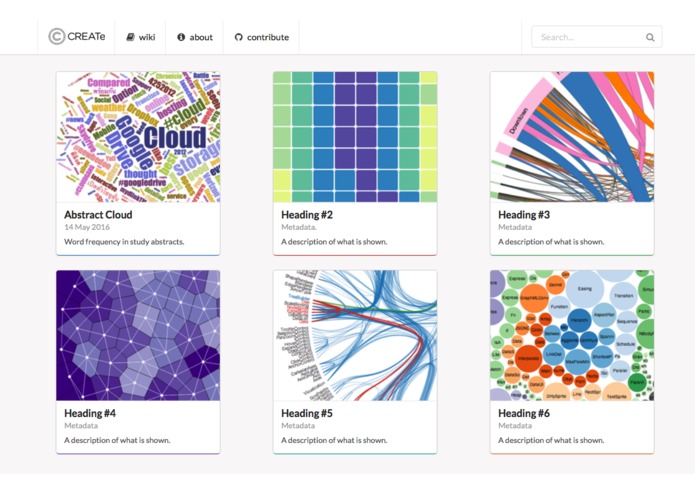Open the Heading #6 bubble chart thumbnail
This screenshot has height=494, width=695.
click(x=572, y=335)
